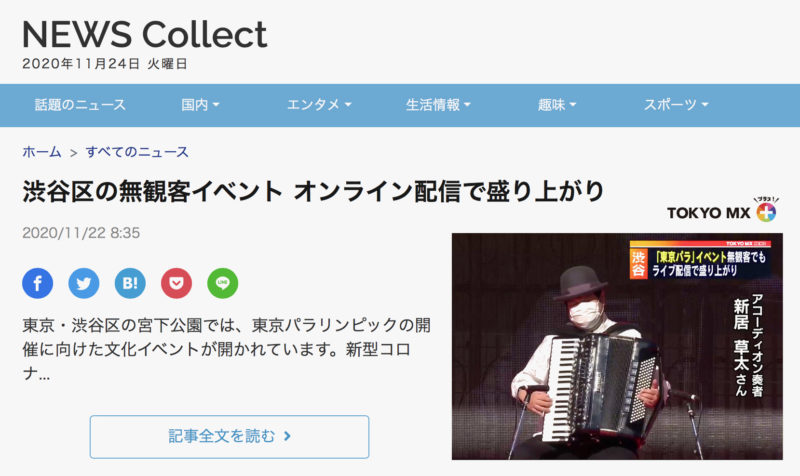Image resolution: width=800 pixels, height=476 pixels.
Task: Click the article excerpt about 宮下公園
Action: click(x=227, y=349)
